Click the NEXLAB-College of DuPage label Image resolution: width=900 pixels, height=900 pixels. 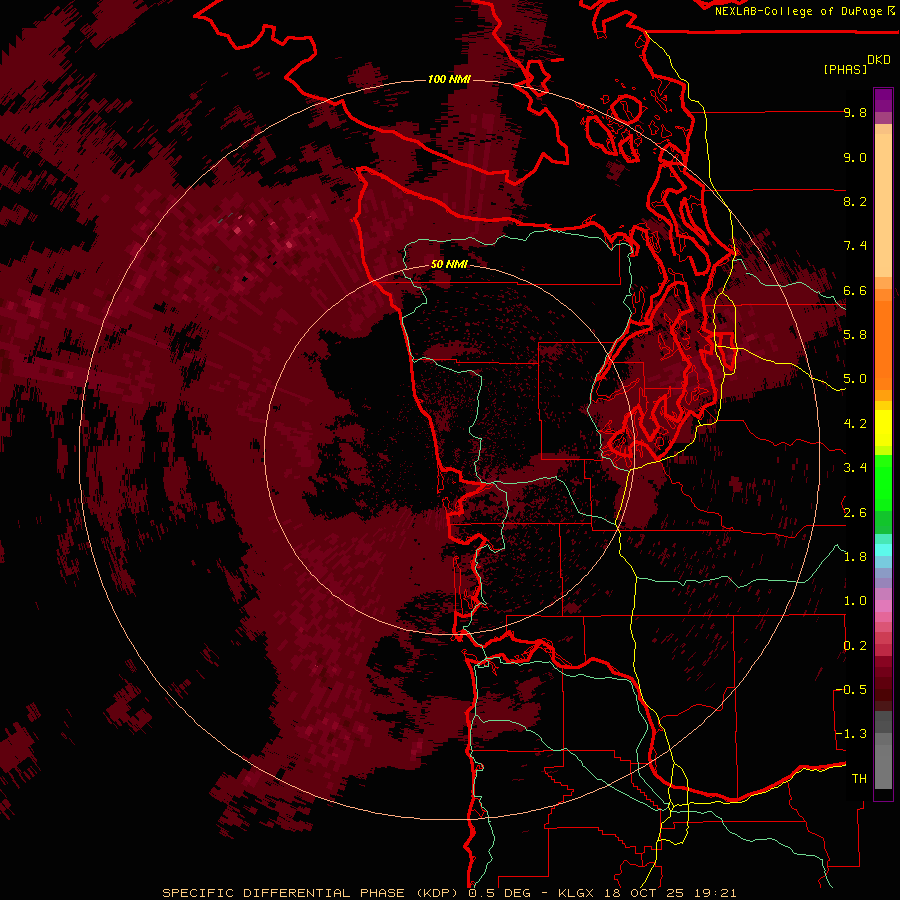[x=801, y=11]
